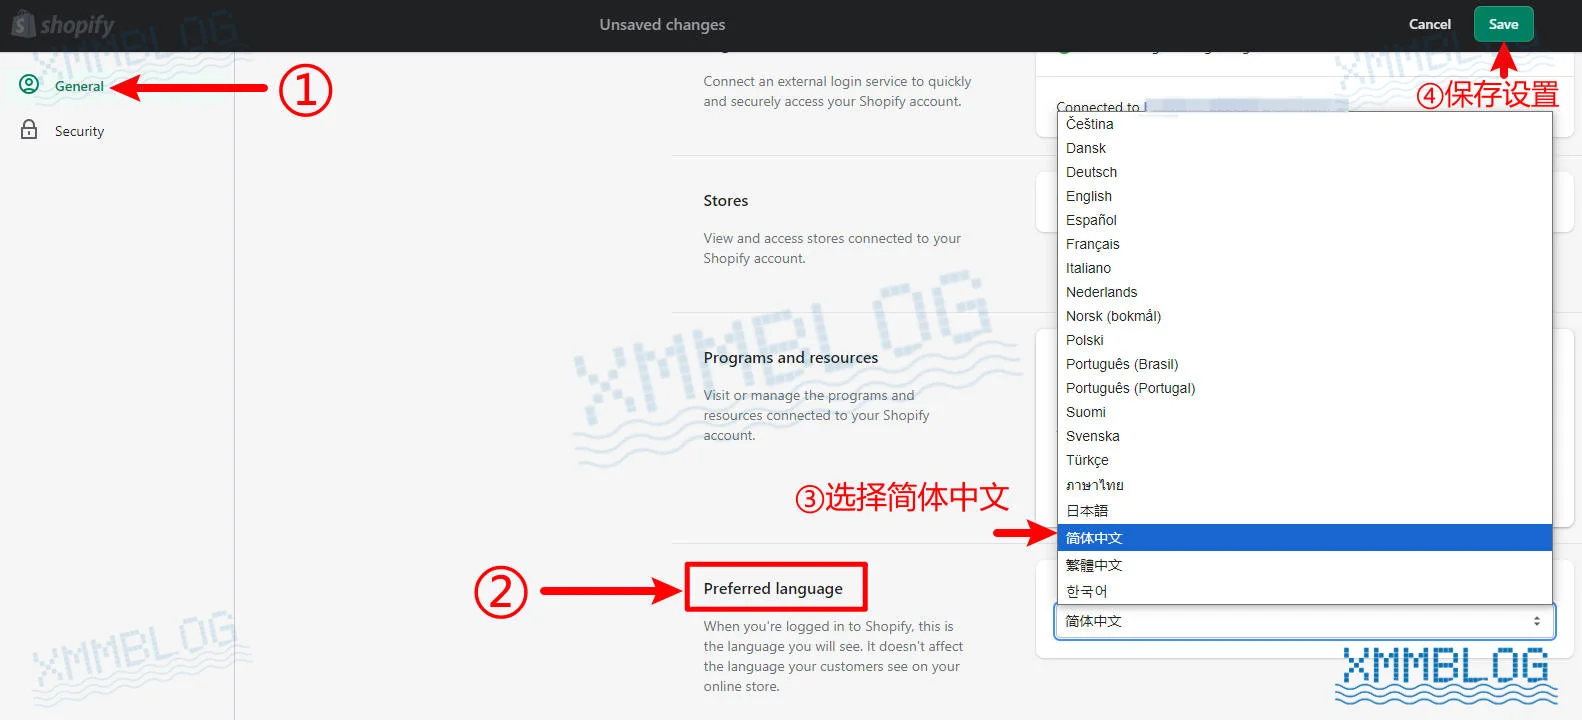Pick Nederlands from the dropdown options
Image resolution: width=1582 pixels, height=720 pixels.
pyautogui.click(x=1304, y=292)
